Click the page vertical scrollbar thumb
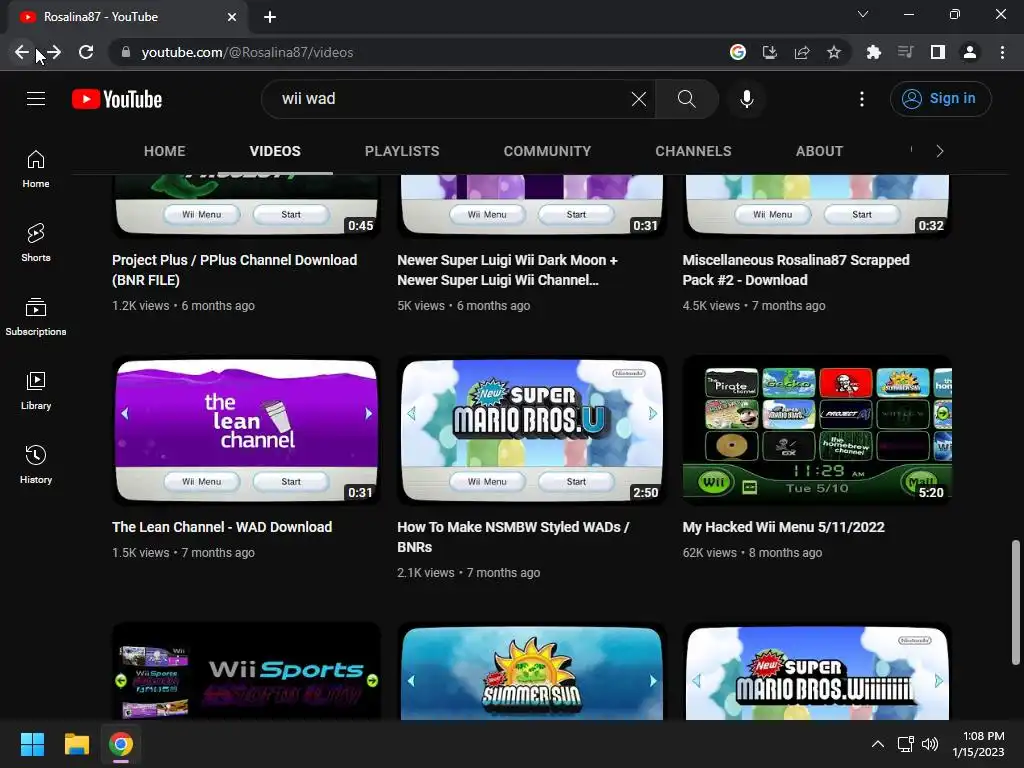This screenshot has width=1024, height=768. [x=1015, y=601]
